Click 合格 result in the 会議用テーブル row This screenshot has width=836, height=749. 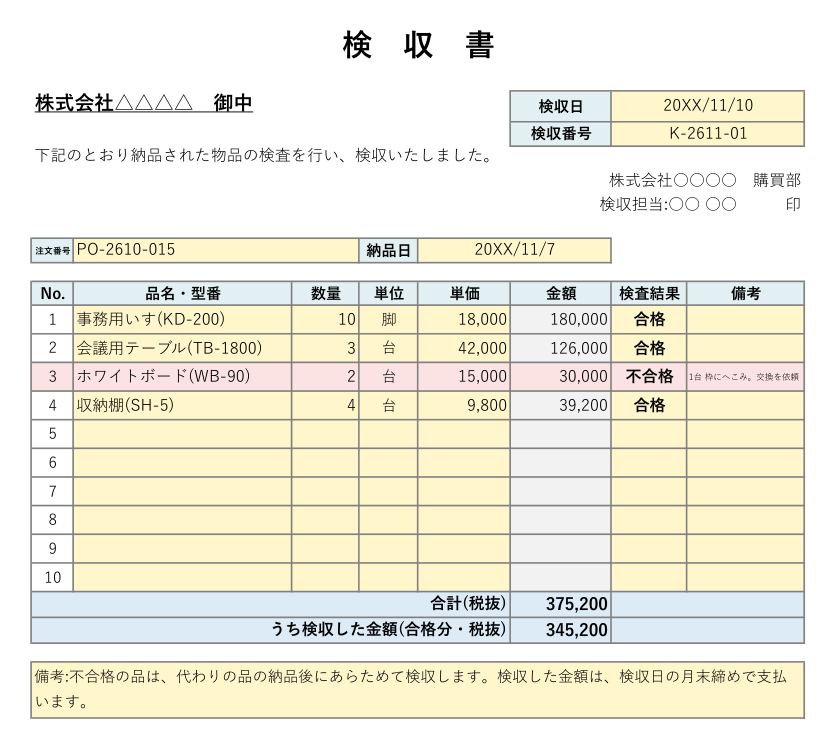point(649,348)
